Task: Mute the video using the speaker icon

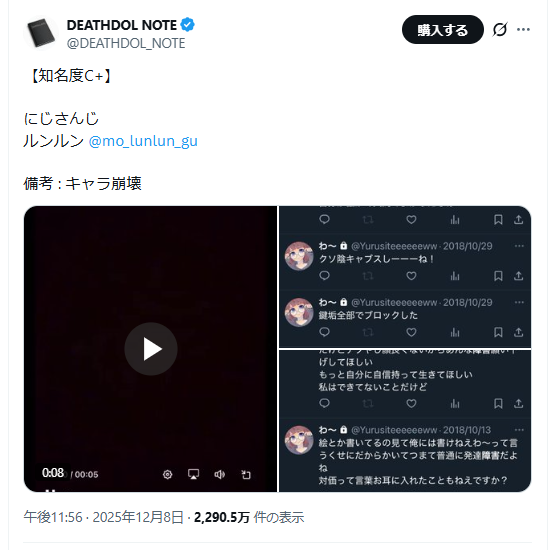Action: pyautogui.click(x=219, y=474)
